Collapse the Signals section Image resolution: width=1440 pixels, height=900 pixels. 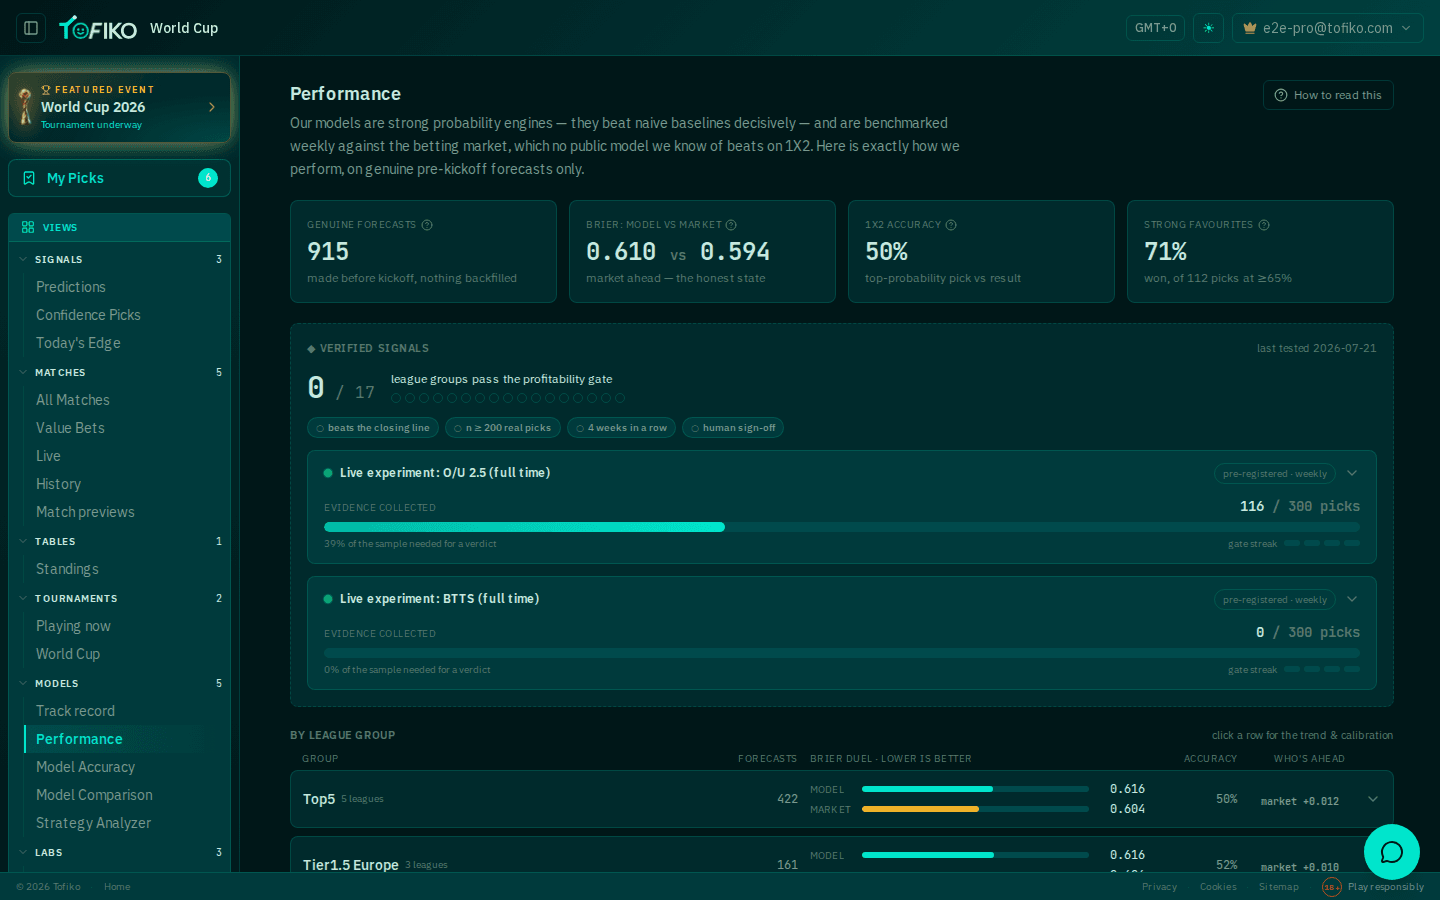[x=119, y=259]
